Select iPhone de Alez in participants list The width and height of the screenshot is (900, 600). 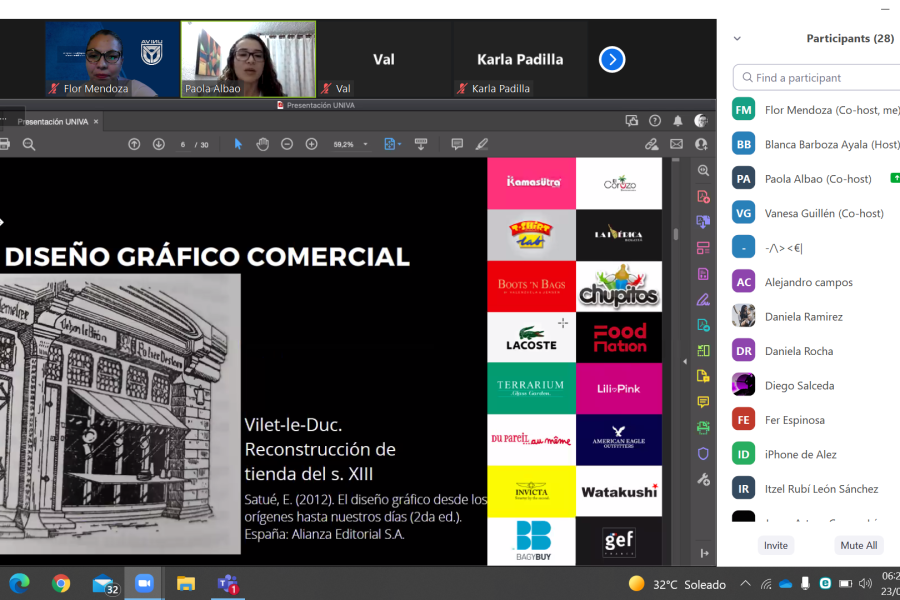(x=816, y=455)
